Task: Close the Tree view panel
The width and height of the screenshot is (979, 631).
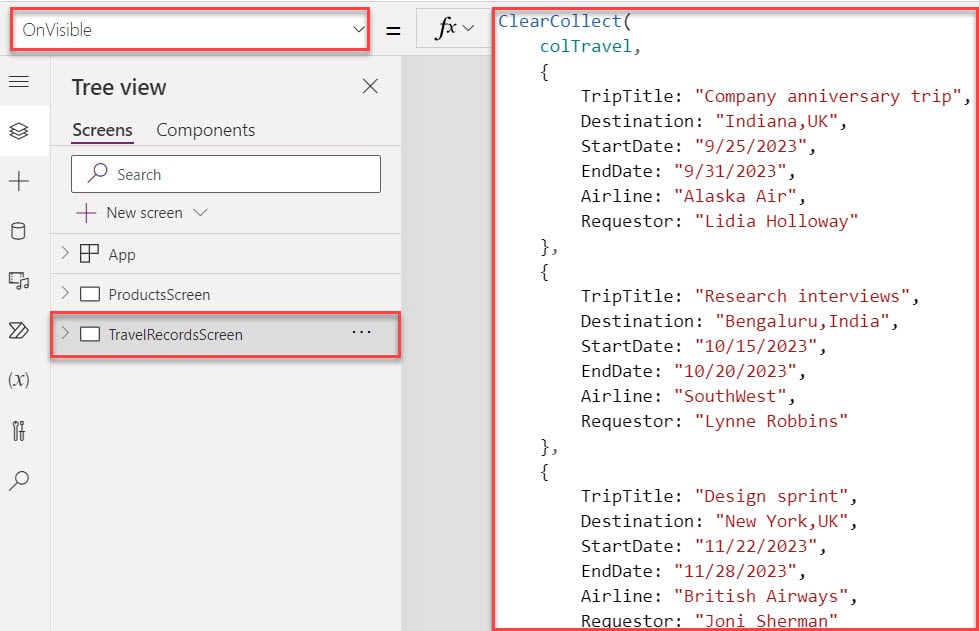Action: [370, 86]
